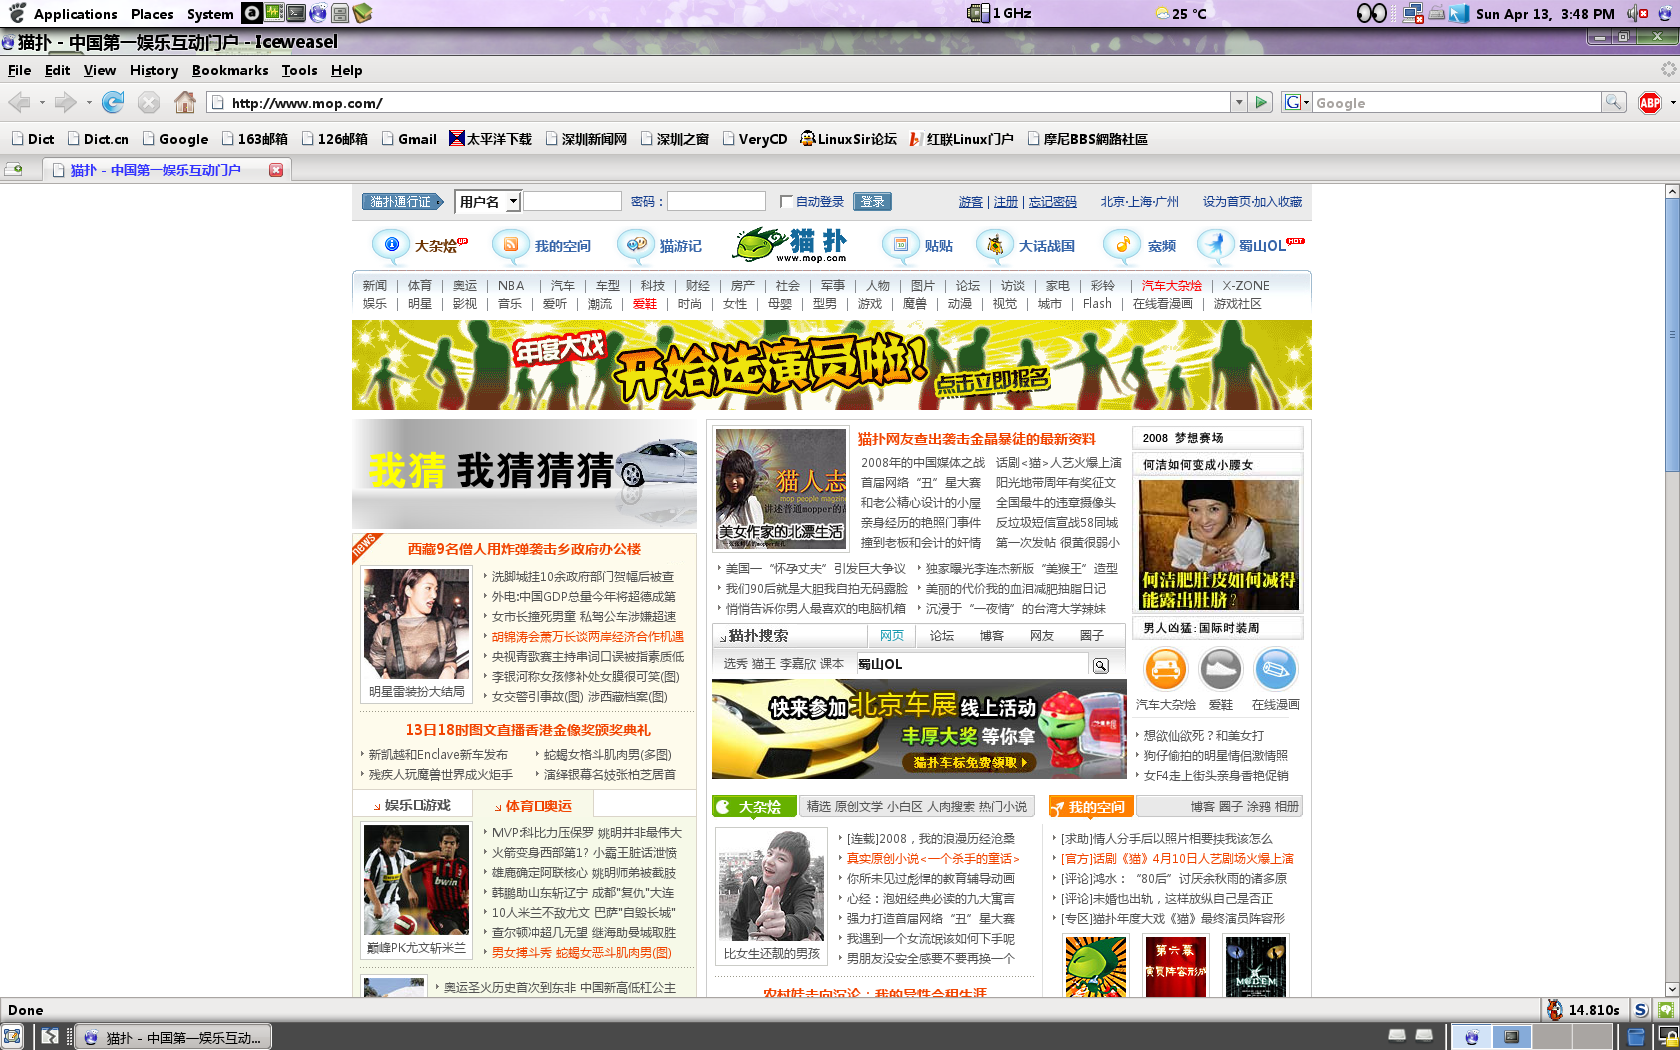Open 猫游记 icon in site header
The image size is (1680, 1050).
coord(636,245)
